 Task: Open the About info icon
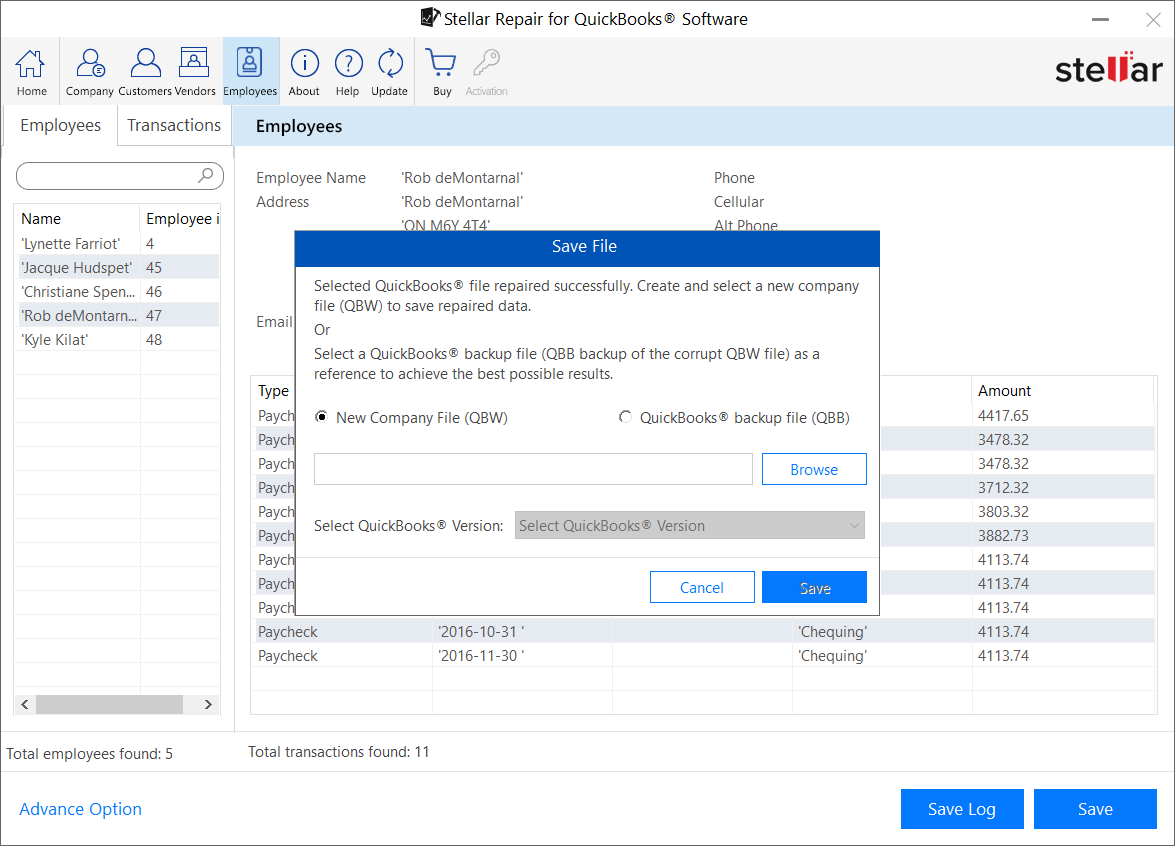click(x=304, y=72)
